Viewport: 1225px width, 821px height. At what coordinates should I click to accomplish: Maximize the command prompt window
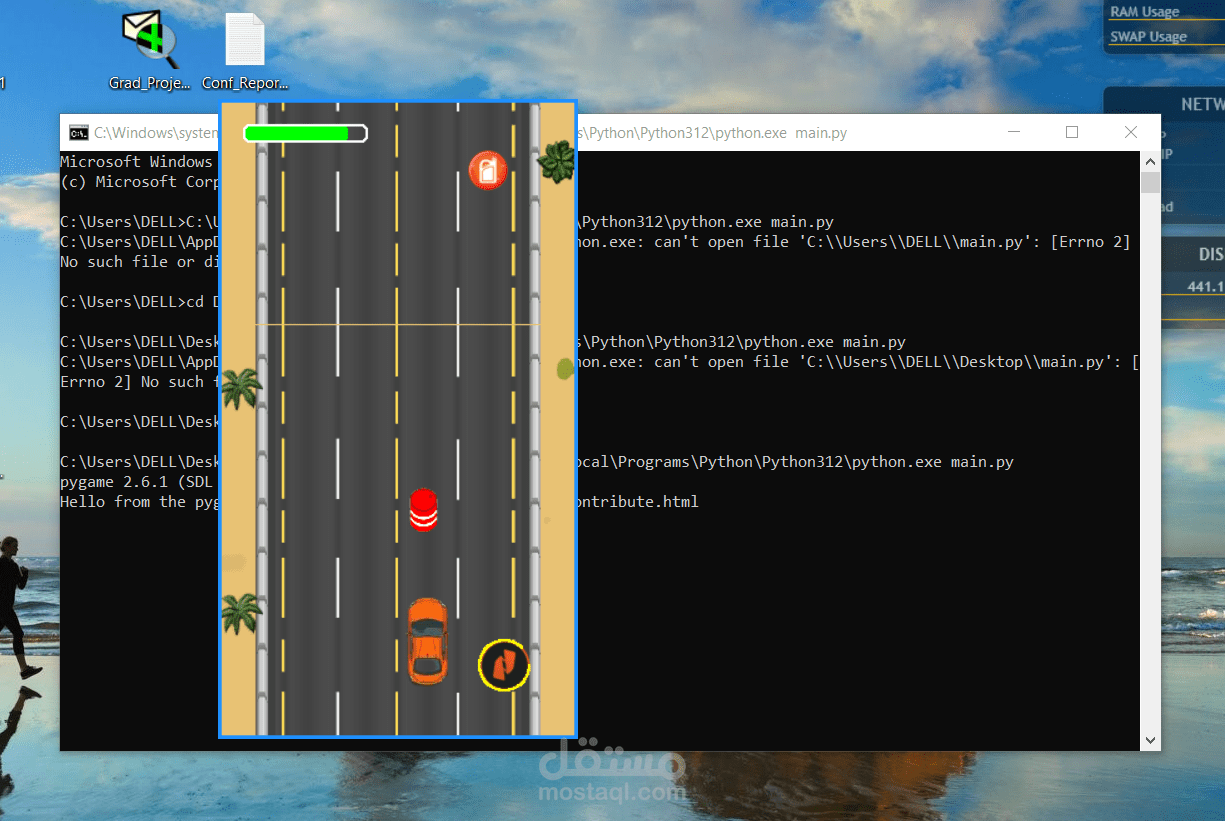coord(1072,132)
